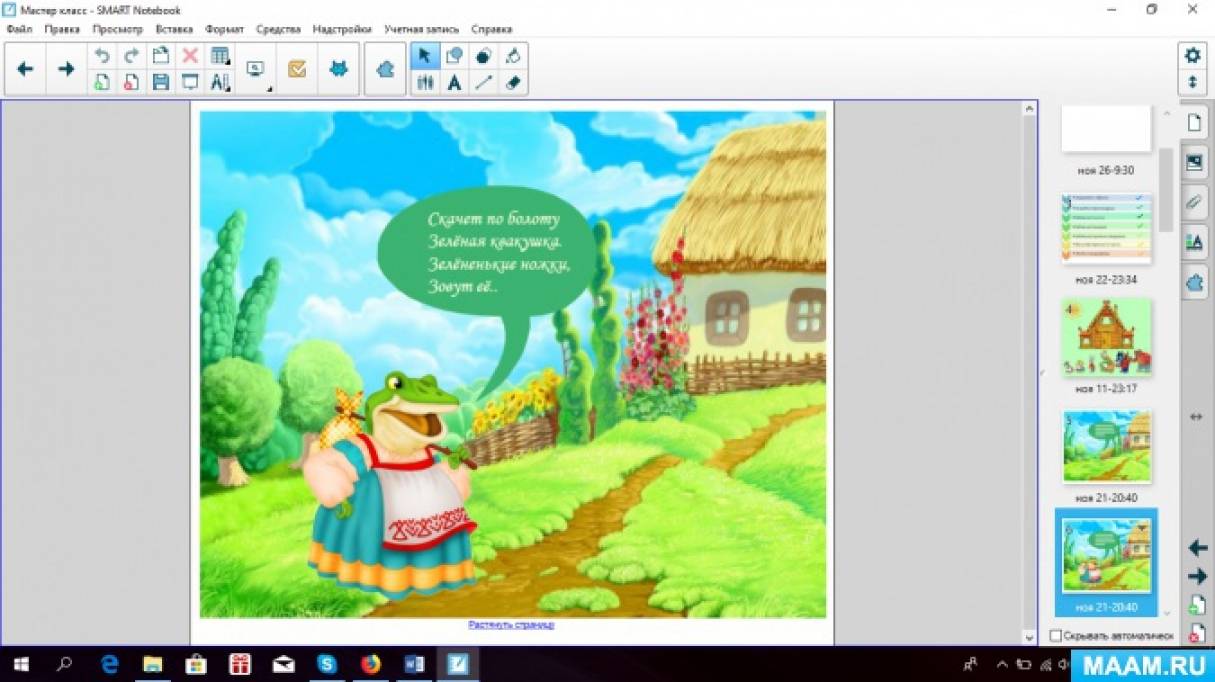Image resolution: width=1215 pixels, height=682 pixels.
Task: Go to next page with toolbar forward arrow
Action: (66, 69)
